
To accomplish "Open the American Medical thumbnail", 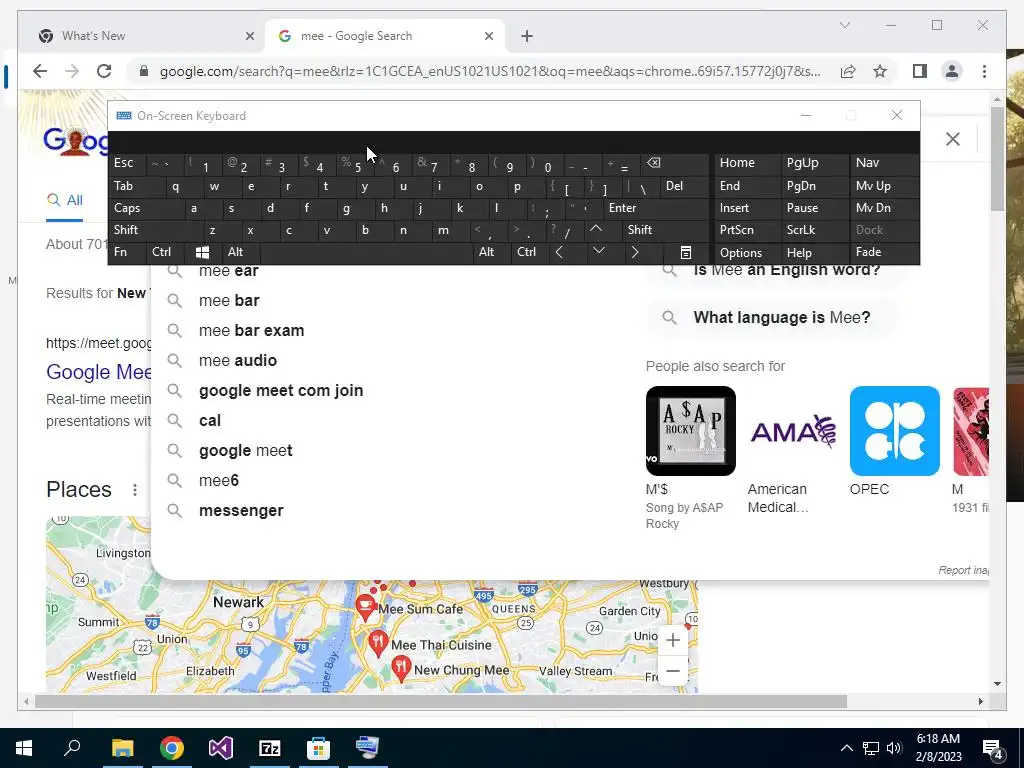I will [792, 431].
